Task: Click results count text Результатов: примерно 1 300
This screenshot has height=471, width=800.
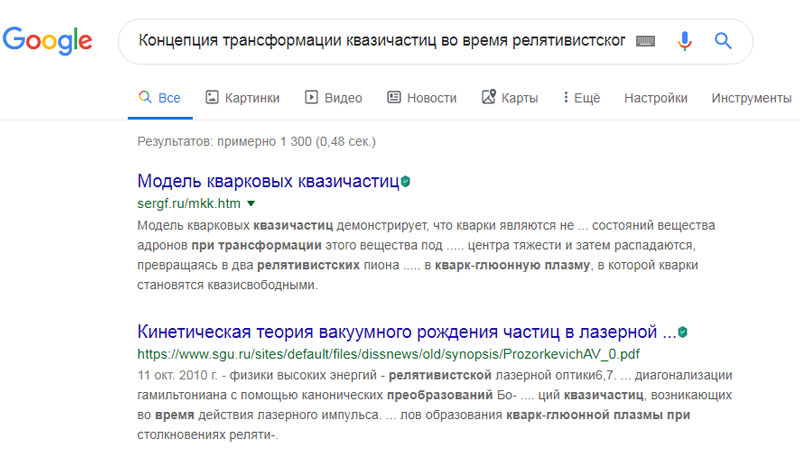Action: point(256,141)
